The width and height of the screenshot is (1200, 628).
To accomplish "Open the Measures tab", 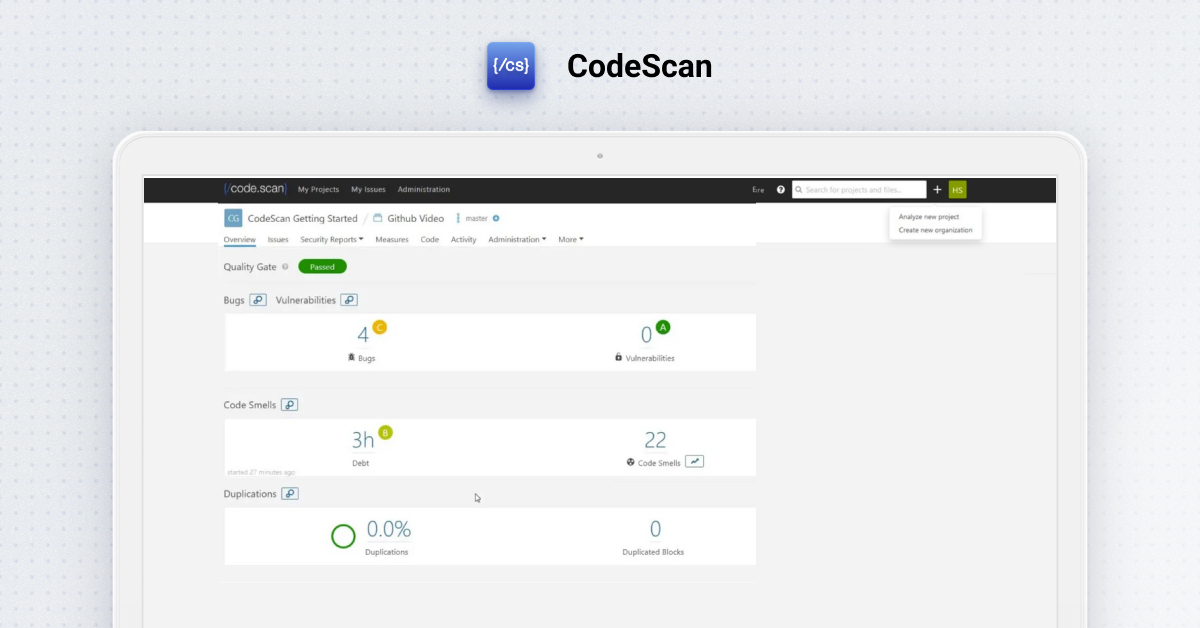I will point(392,240).
